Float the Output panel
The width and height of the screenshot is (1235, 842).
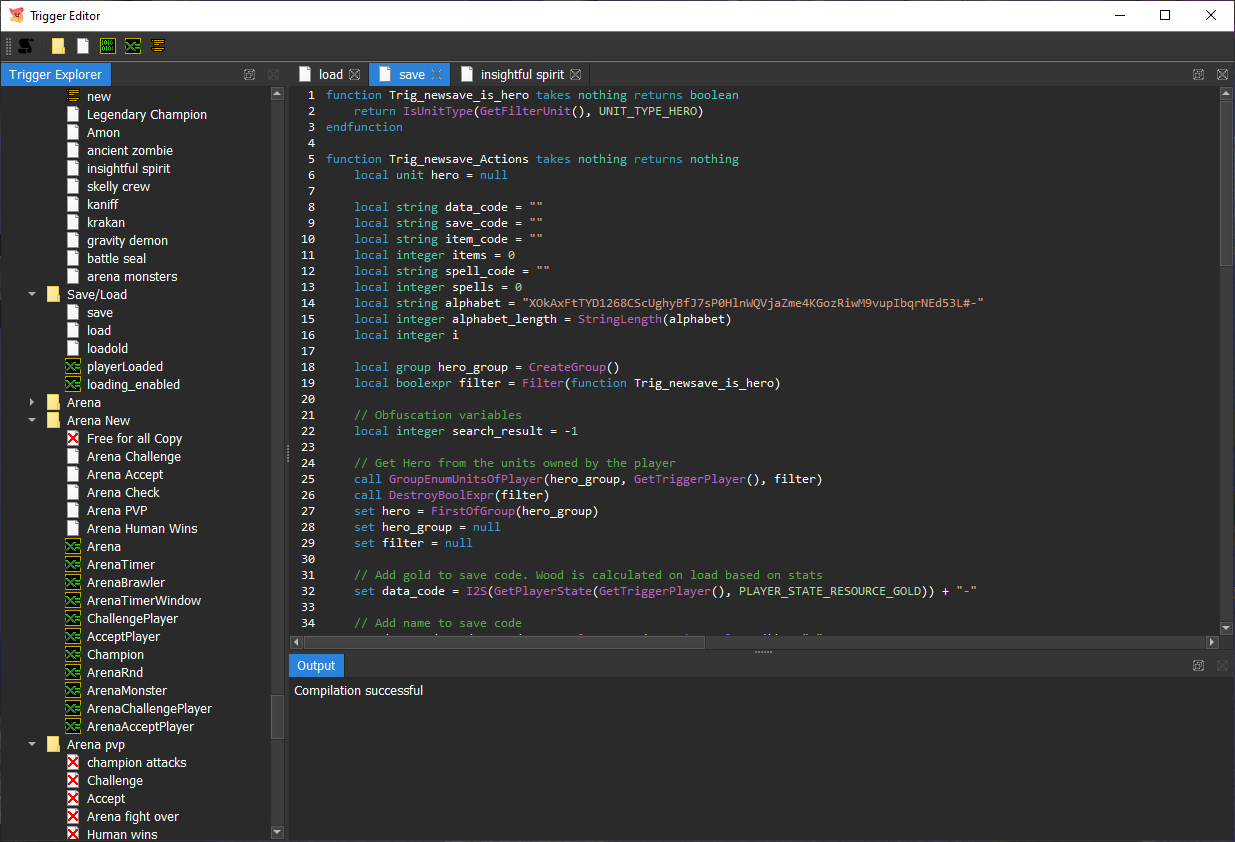pyautogui.click(x=1198, y=666)
